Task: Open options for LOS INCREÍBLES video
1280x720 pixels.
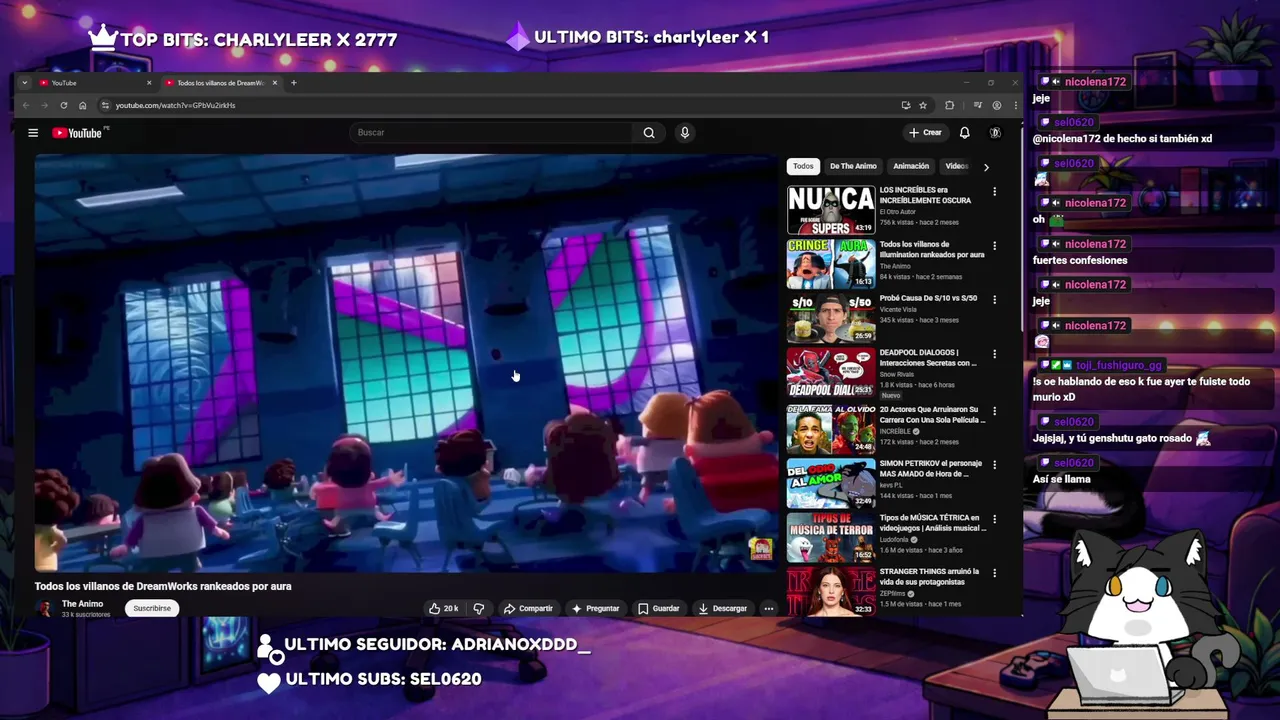Action: tap(994, 191)
